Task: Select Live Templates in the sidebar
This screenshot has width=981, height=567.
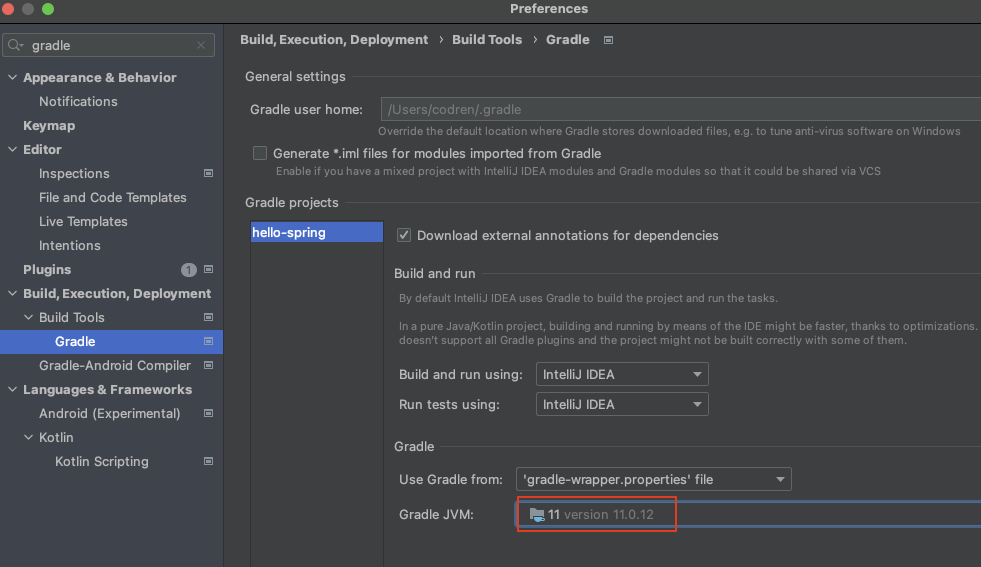Action: point(83,221)
